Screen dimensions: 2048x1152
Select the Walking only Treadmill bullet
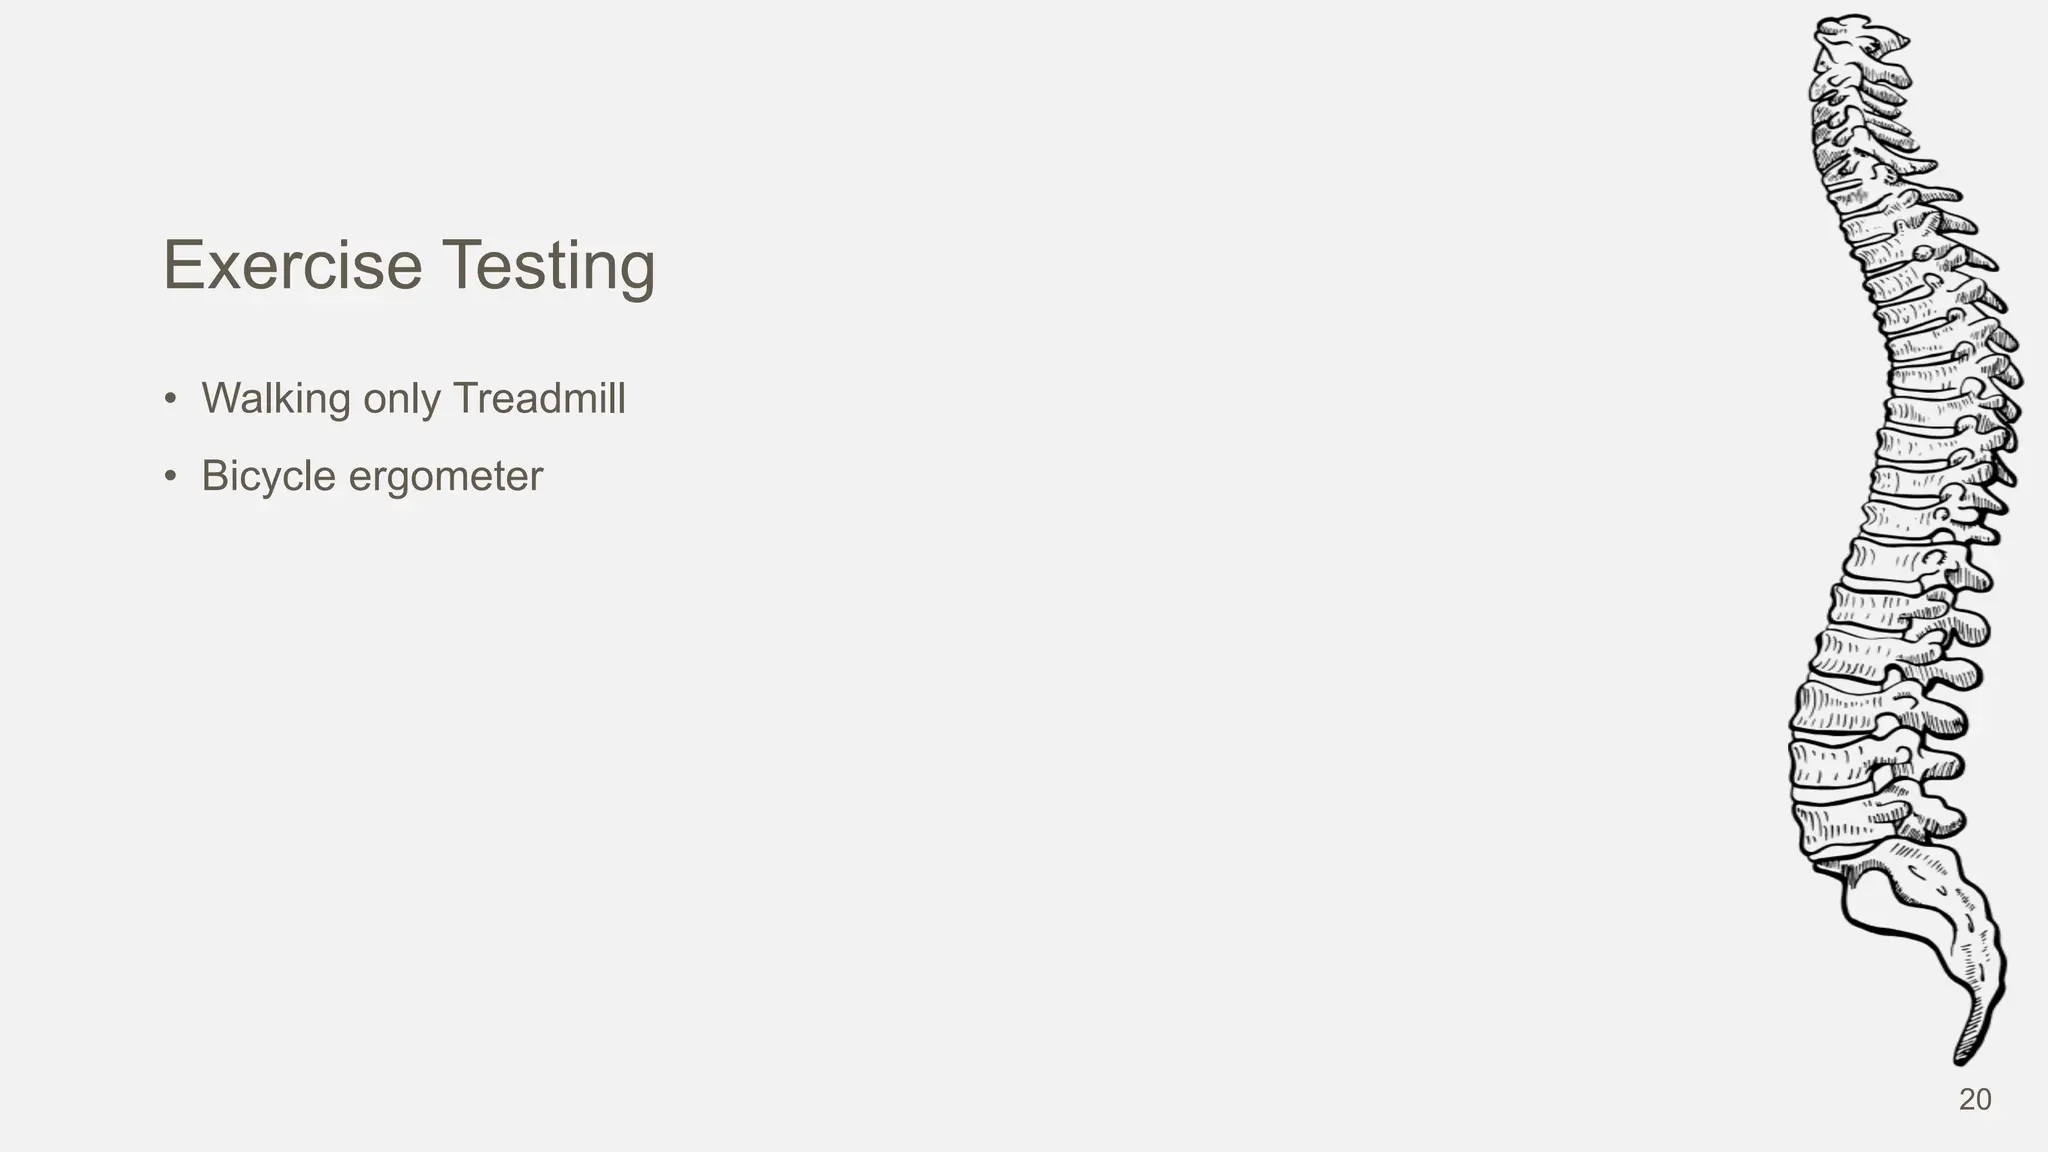pyautogui.click(x=412, y=399)
